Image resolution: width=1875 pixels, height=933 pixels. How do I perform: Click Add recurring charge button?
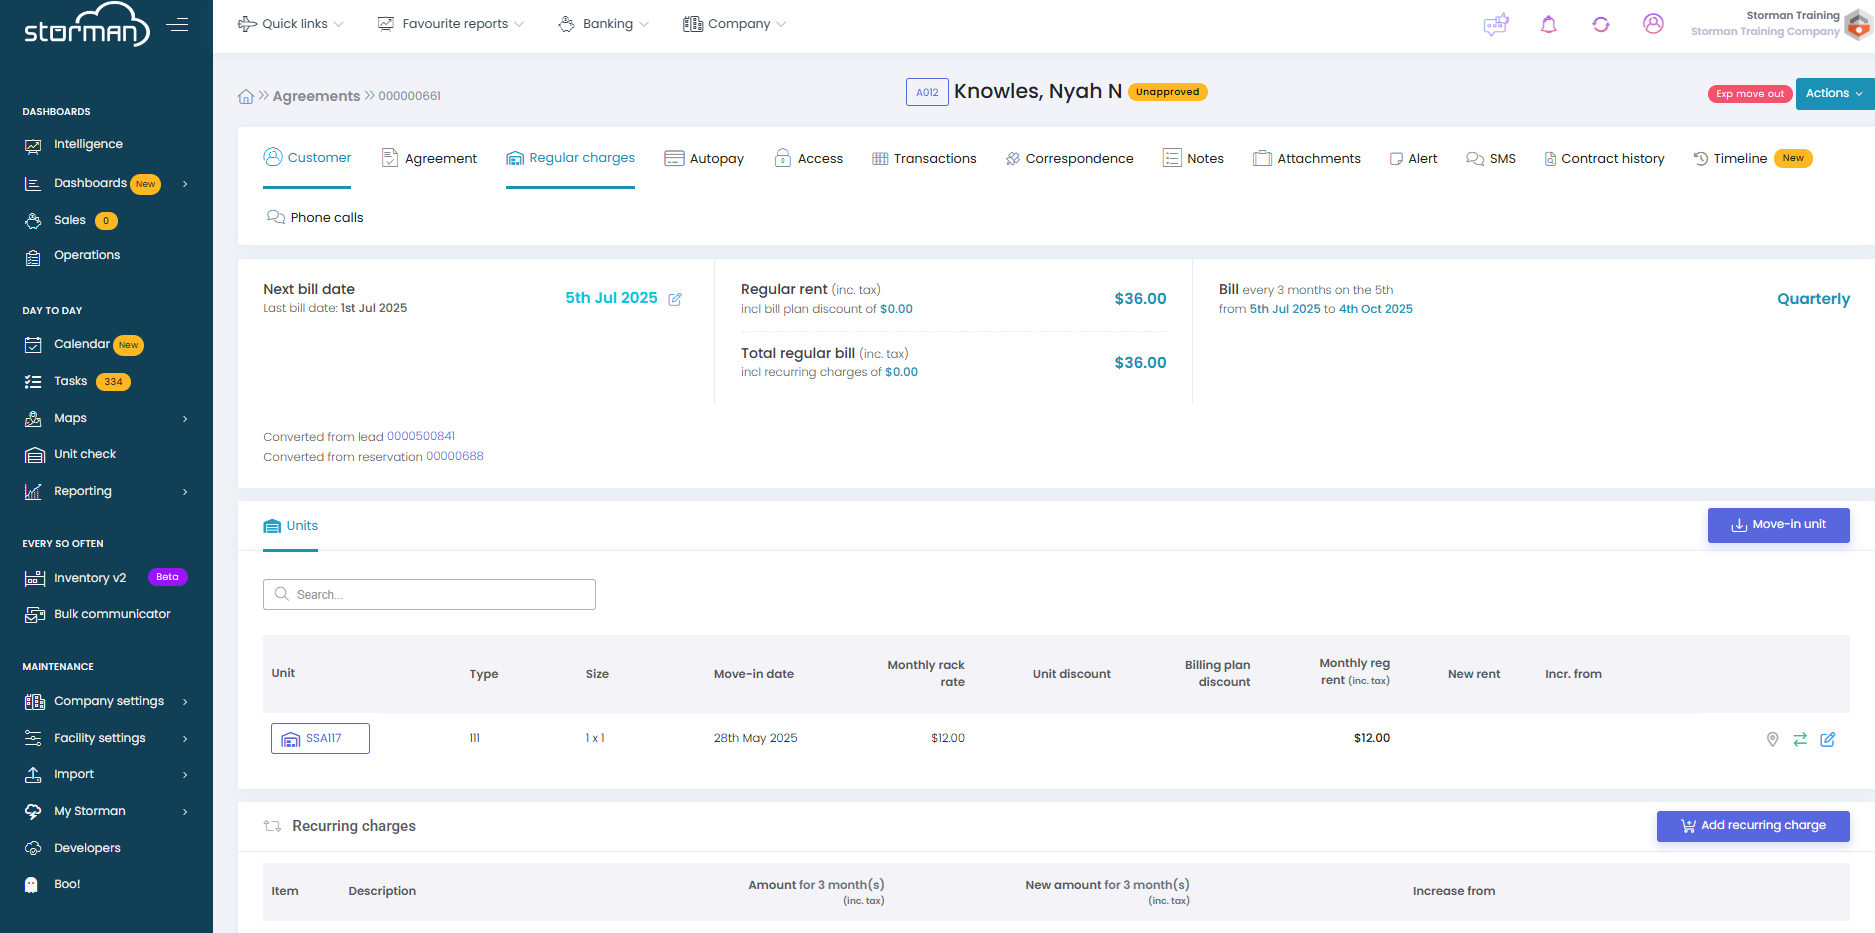click(x=1752, y=826)
